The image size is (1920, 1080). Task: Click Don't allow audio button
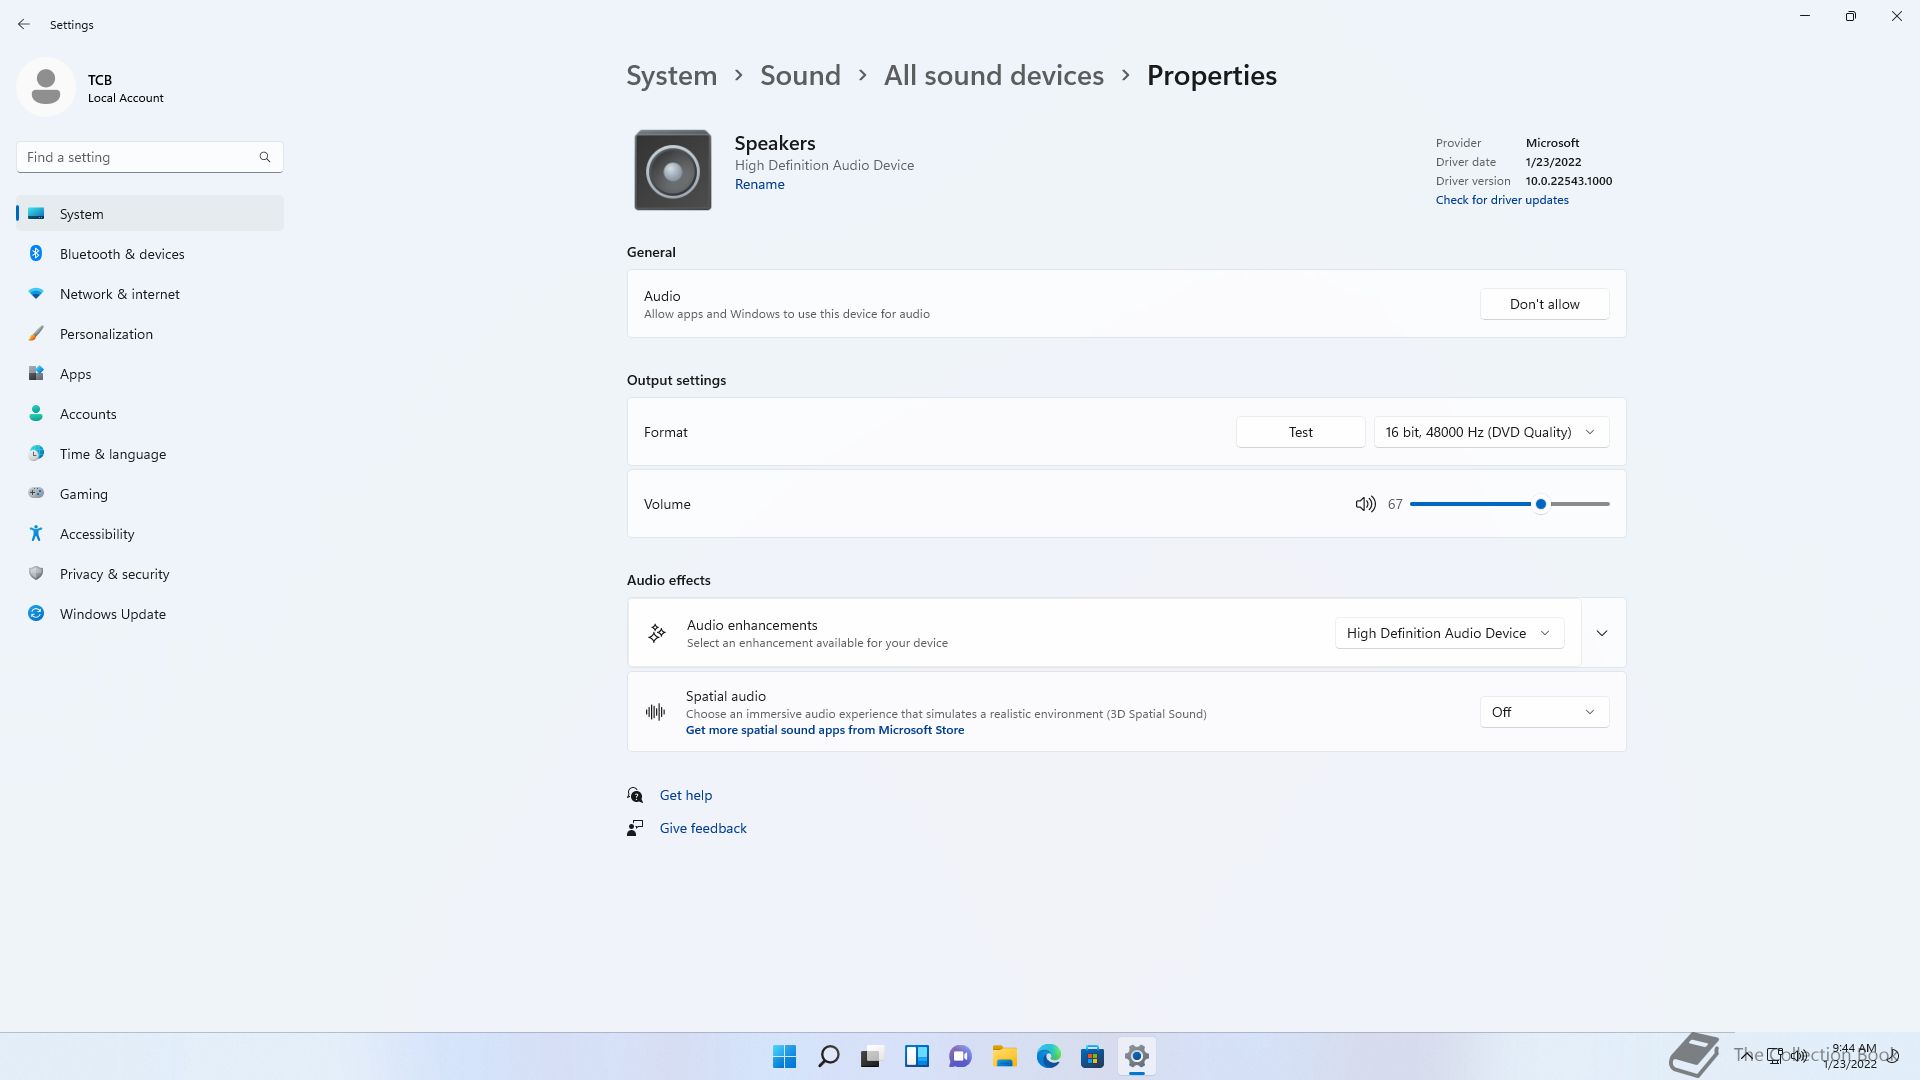click(1544, 304)
